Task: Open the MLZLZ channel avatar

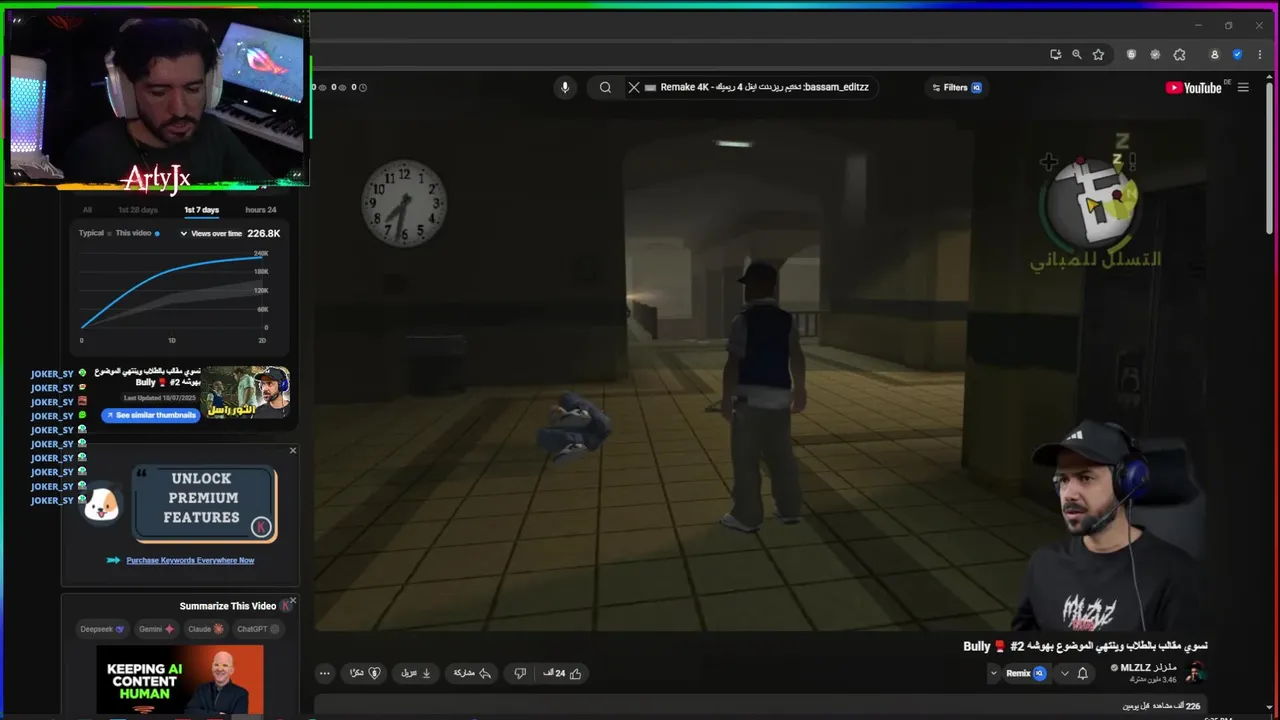Action: tap(1195, 673)
